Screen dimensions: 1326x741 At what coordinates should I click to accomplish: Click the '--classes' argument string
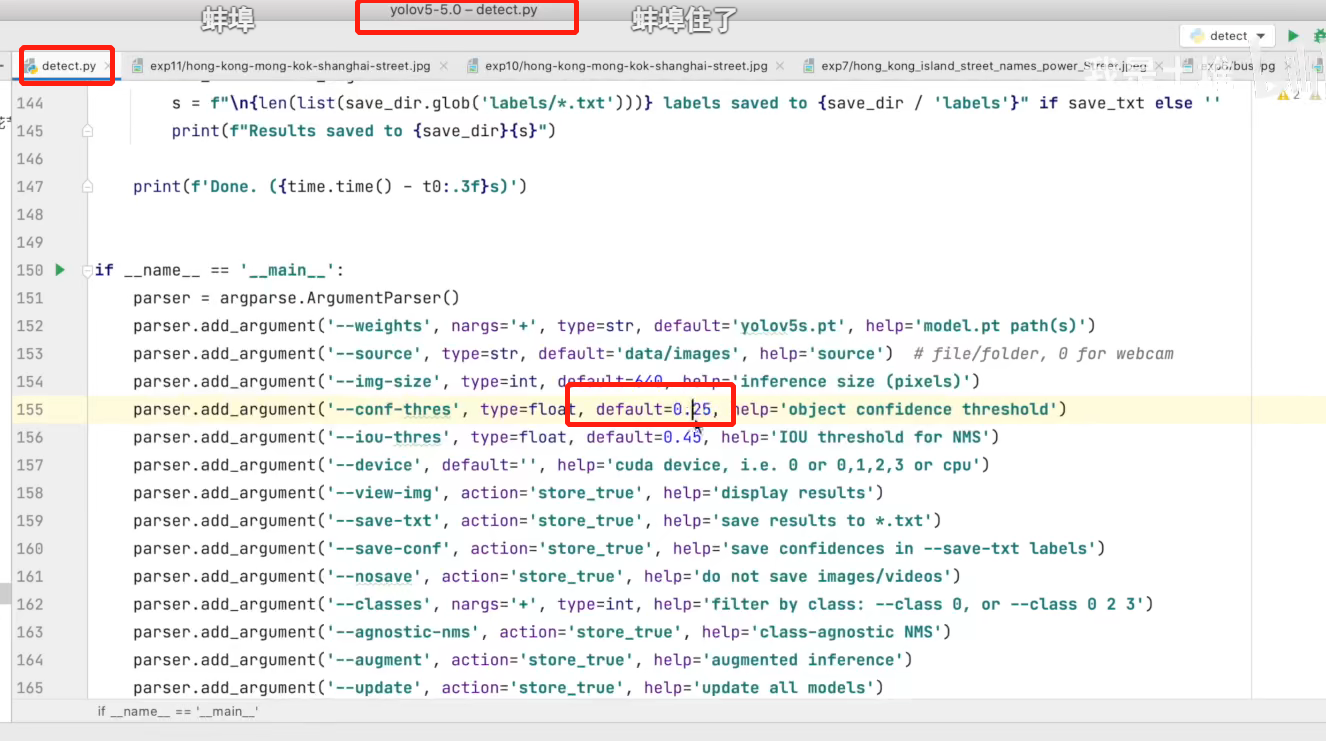coord(383,605)
